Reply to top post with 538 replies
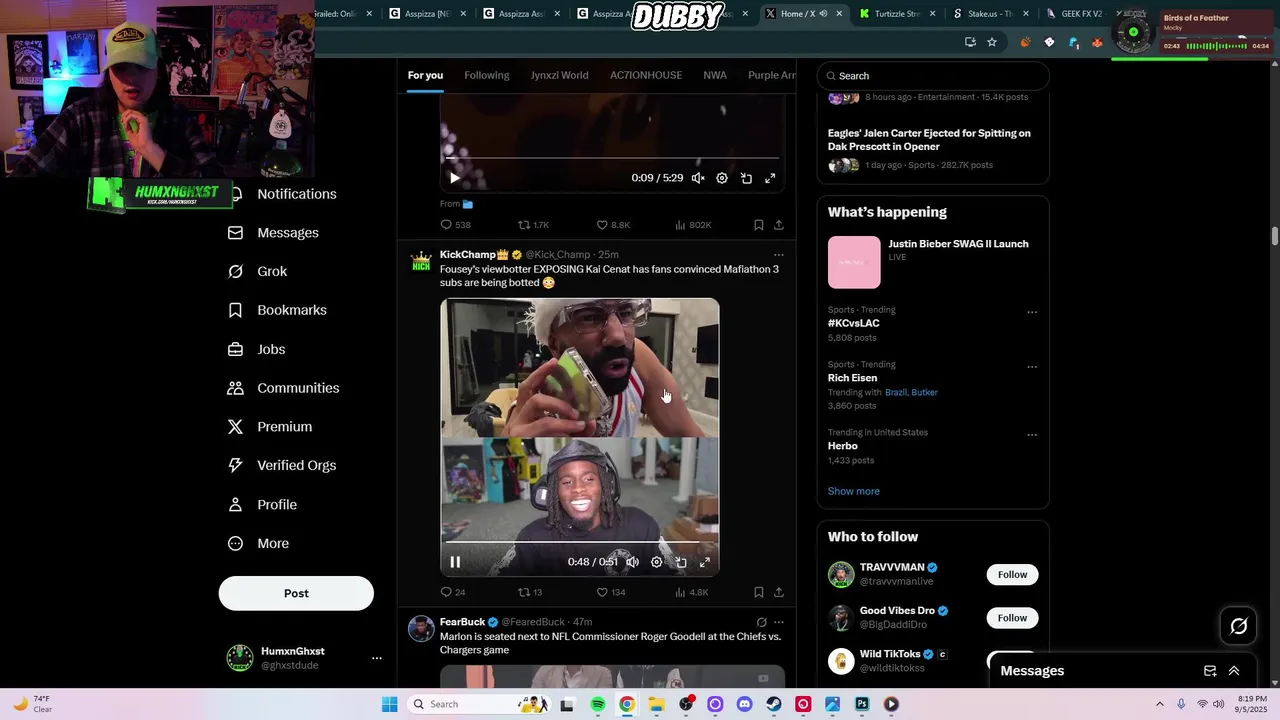This screenshot has width=1280, height=720. tap(455, 225)
